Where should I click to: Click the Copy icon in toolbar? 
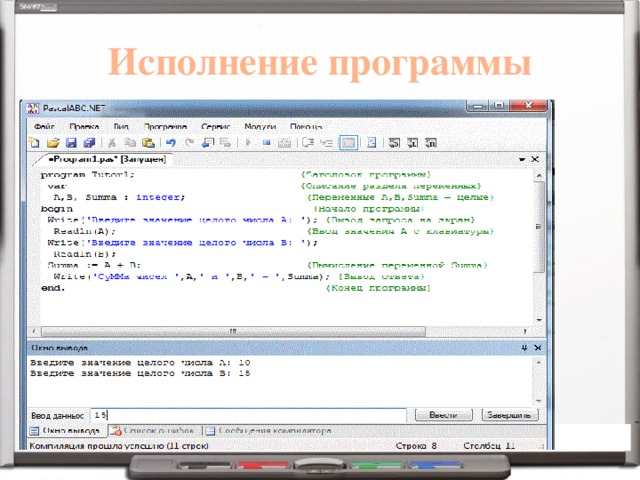pyautogui.click(x=130, y=143)
